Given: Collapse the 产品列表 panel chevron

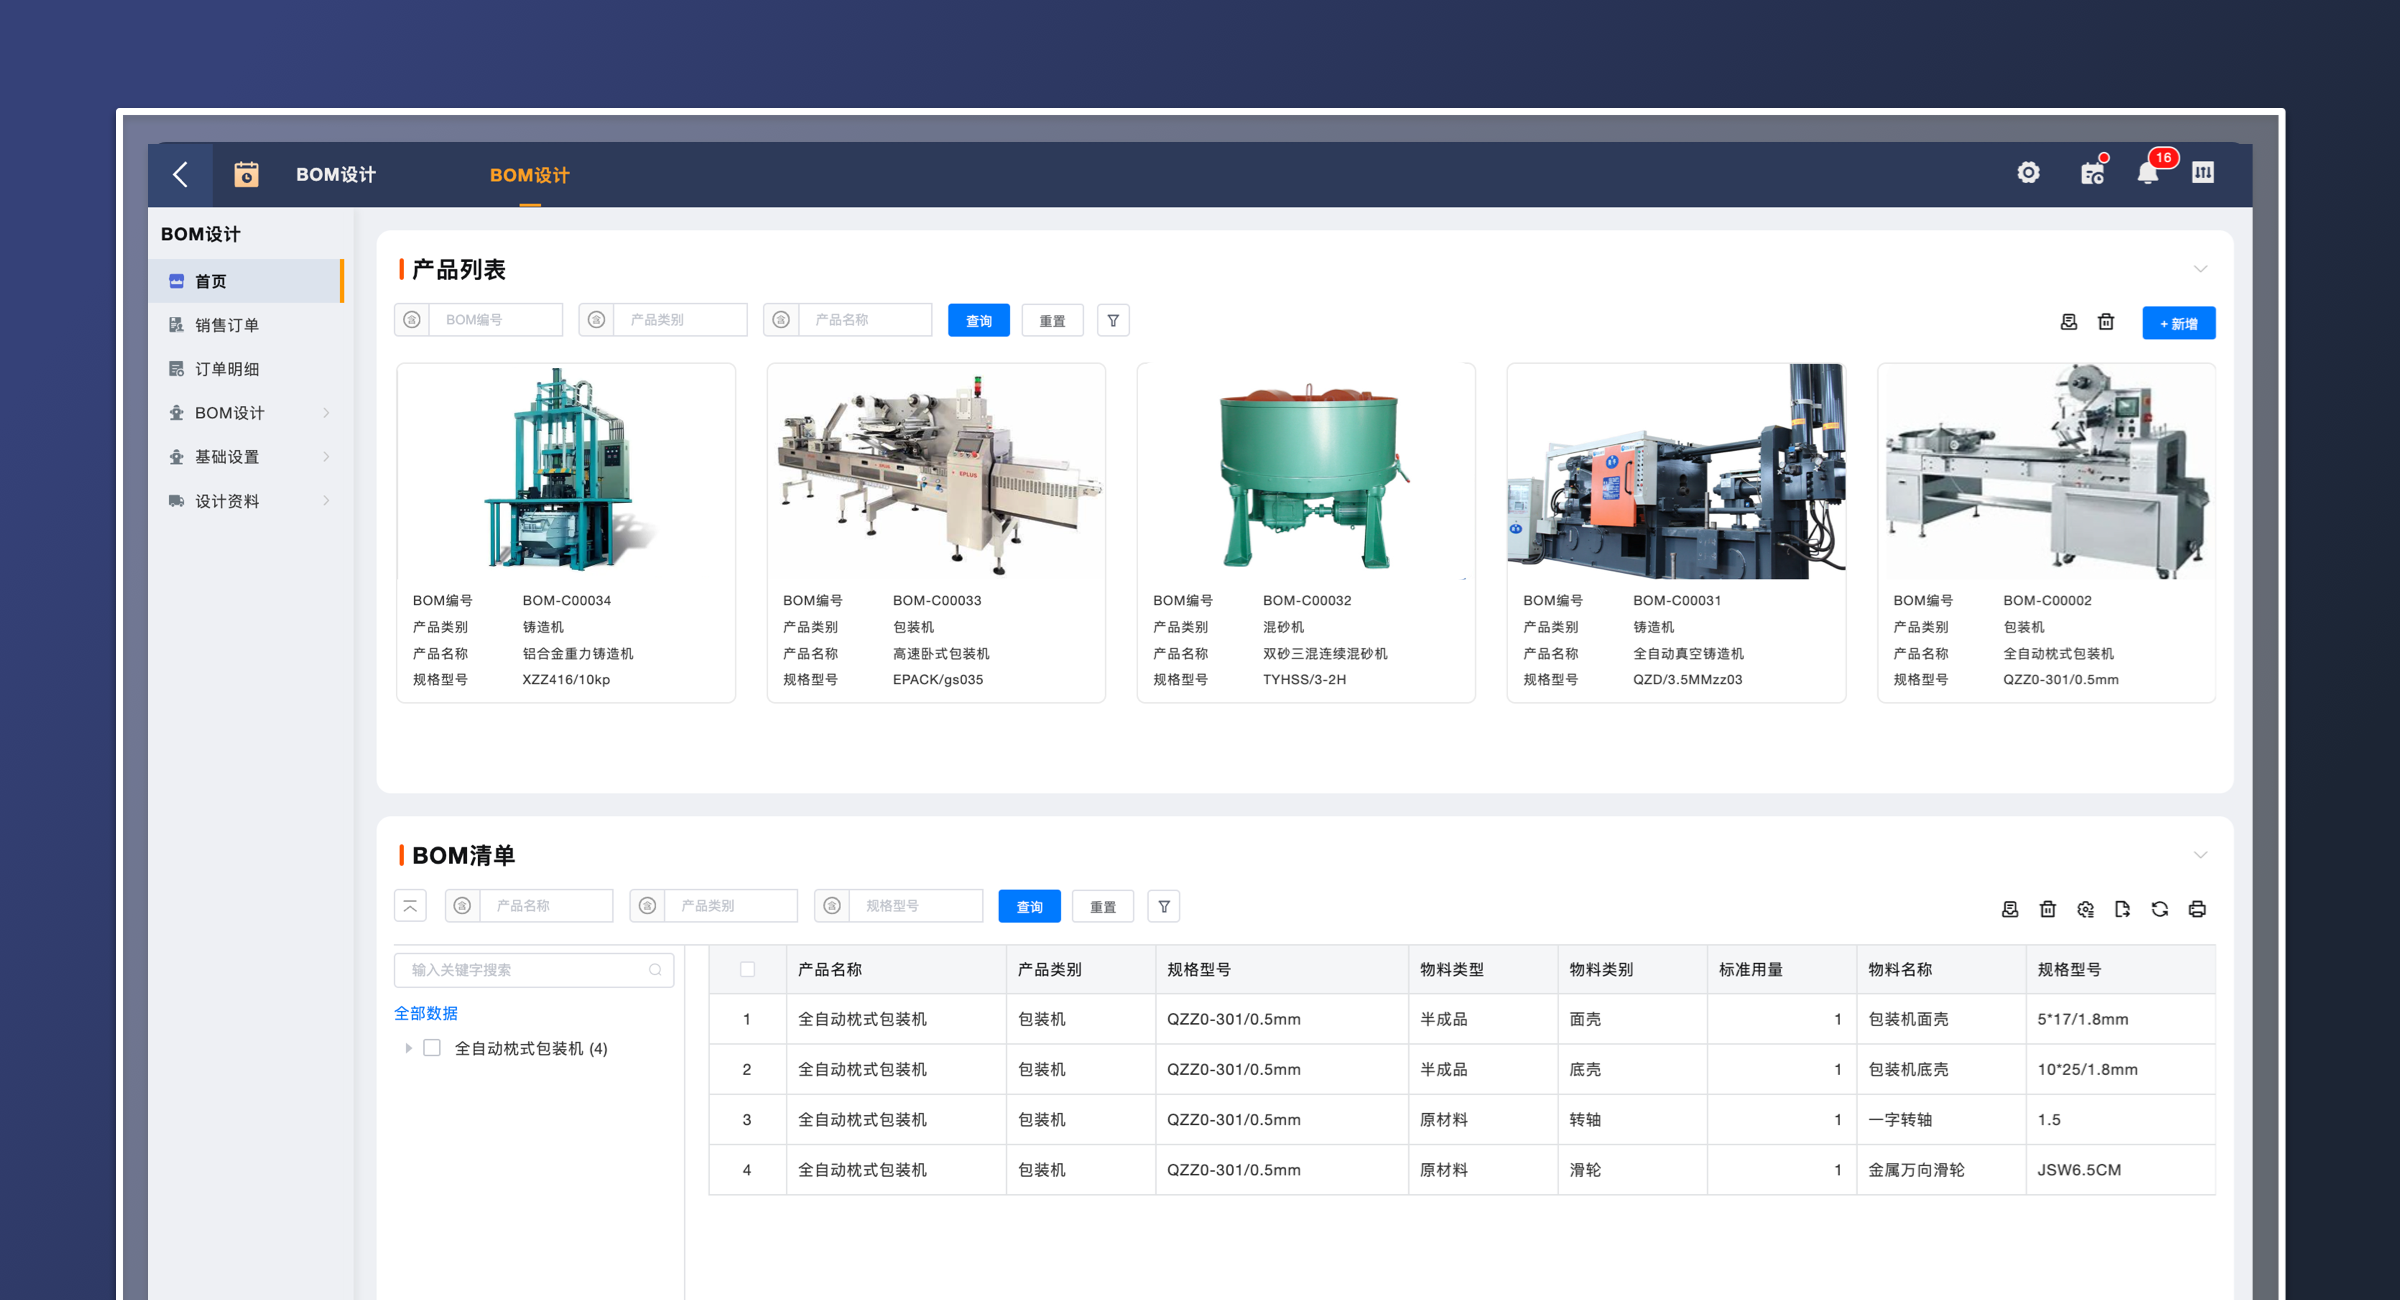Looking at the screenshot, I should pyautogui.click(x=2200, y=269).
